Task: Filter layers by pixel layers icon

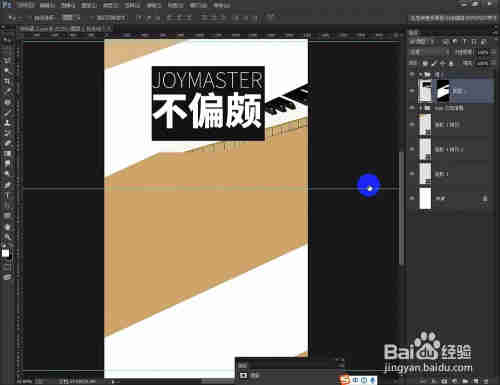Action: (446, 42)
